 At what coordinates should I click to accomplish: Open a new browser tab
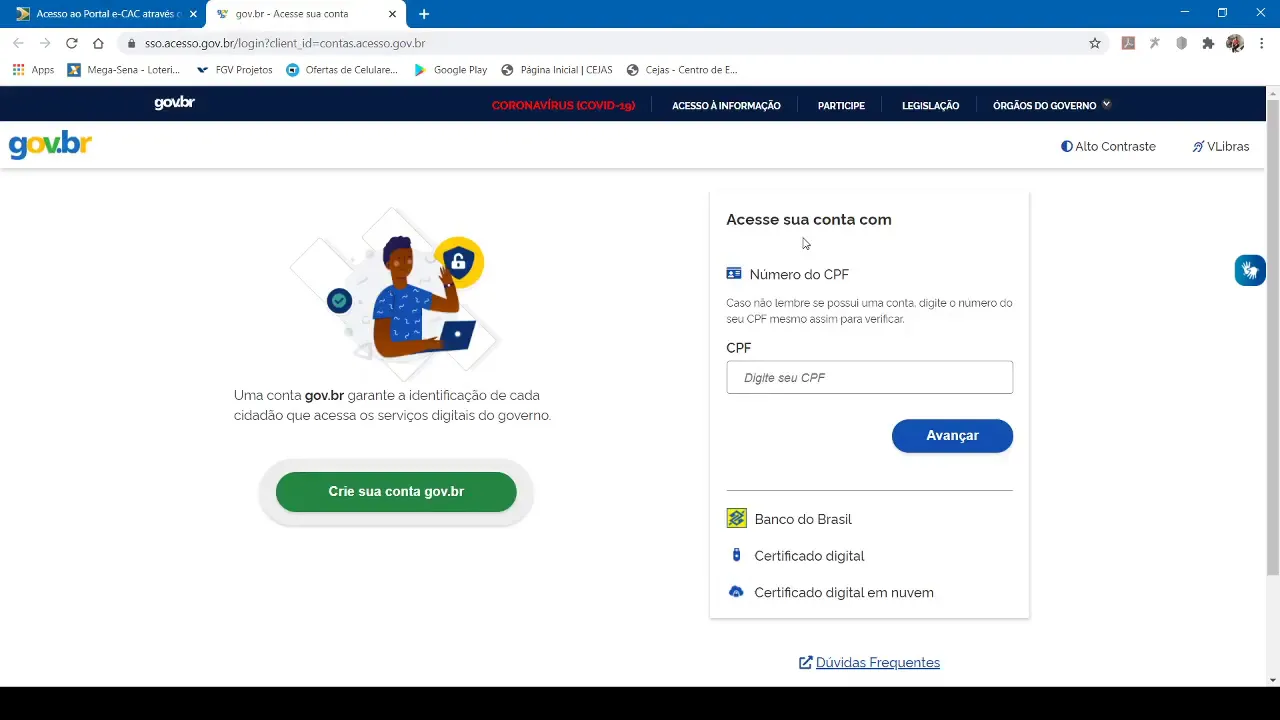424,14
